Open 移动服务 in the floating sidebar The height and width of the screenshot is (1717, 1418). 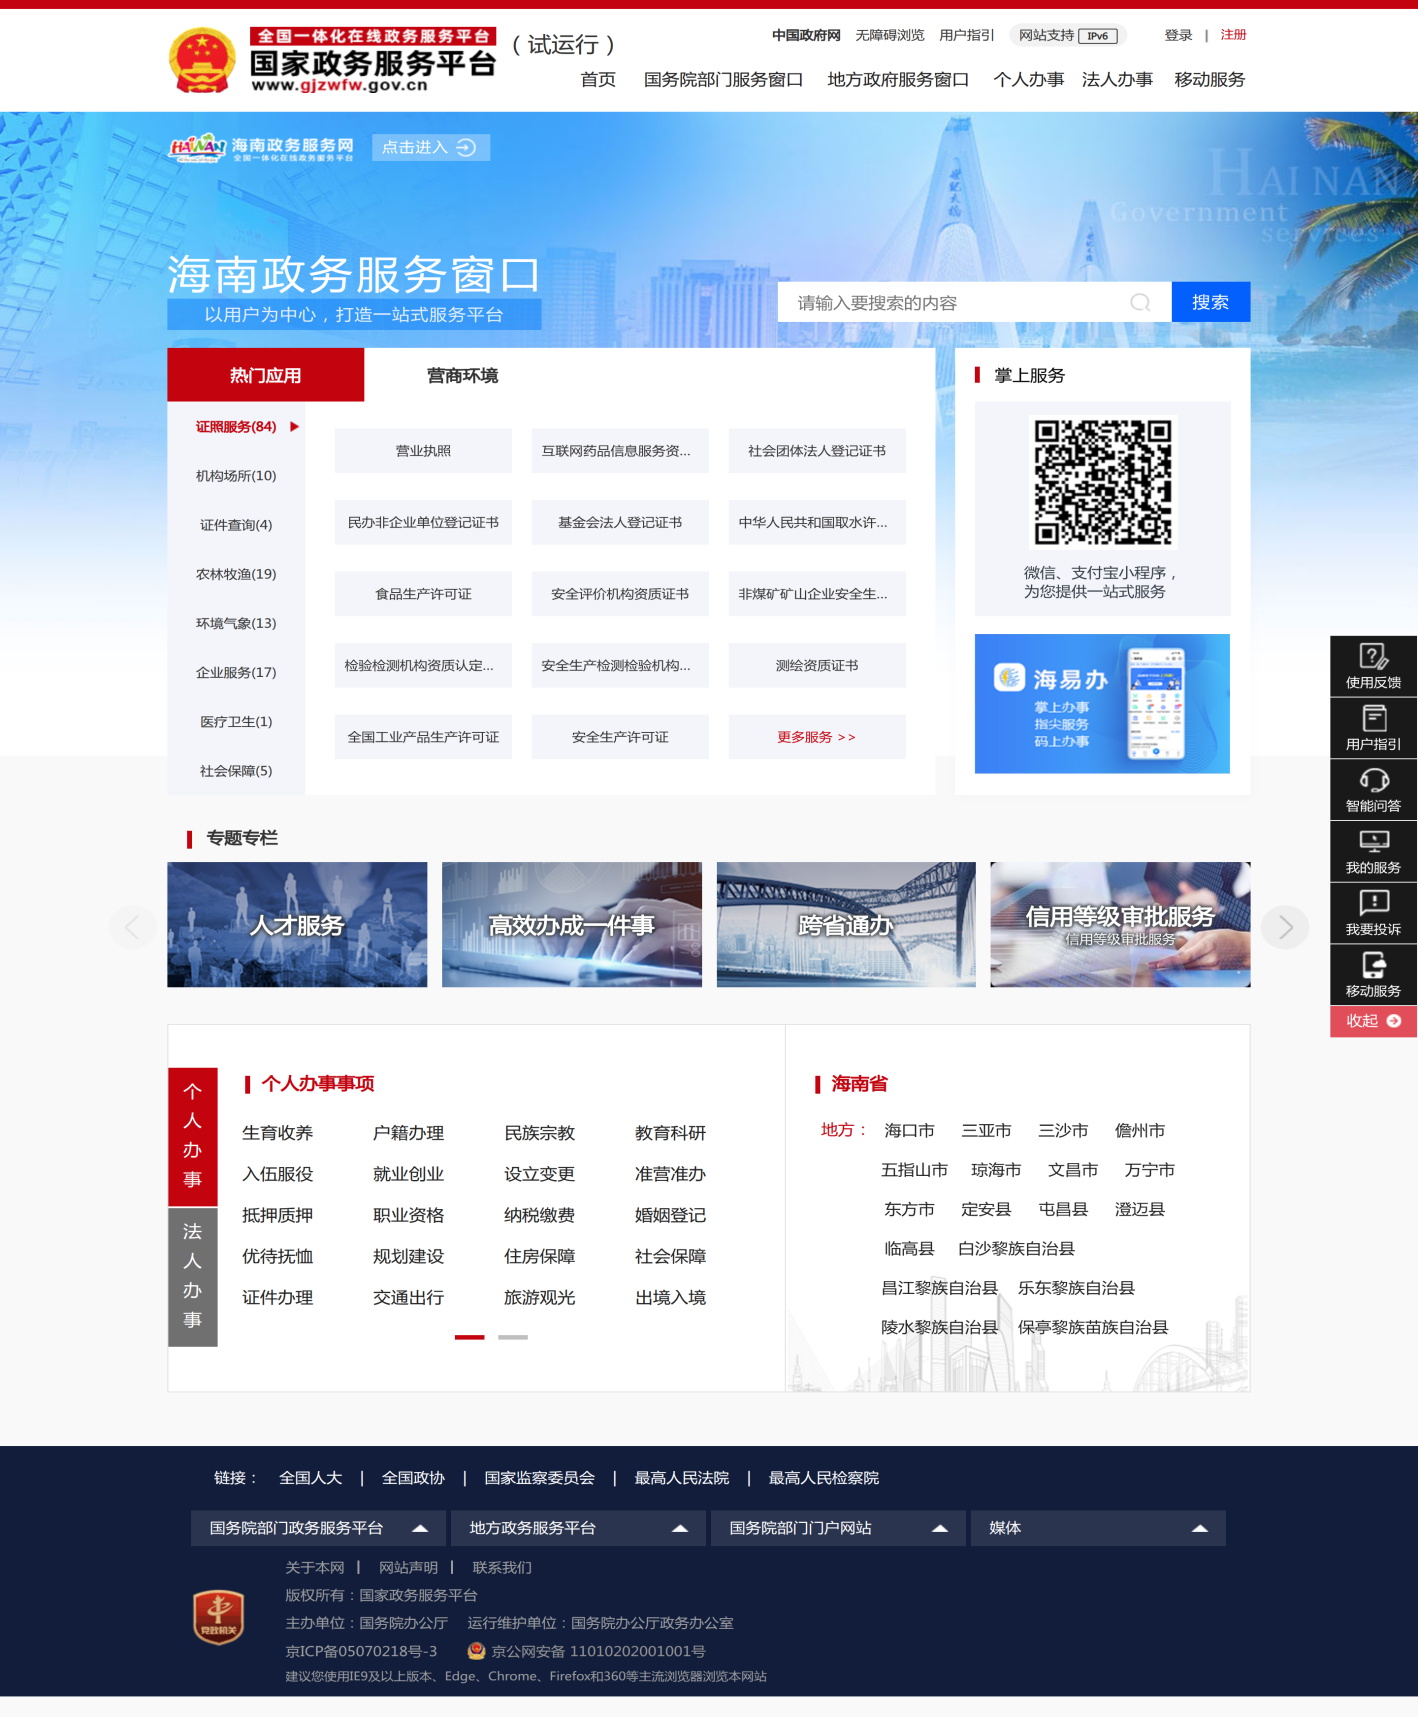[1373, 976]
